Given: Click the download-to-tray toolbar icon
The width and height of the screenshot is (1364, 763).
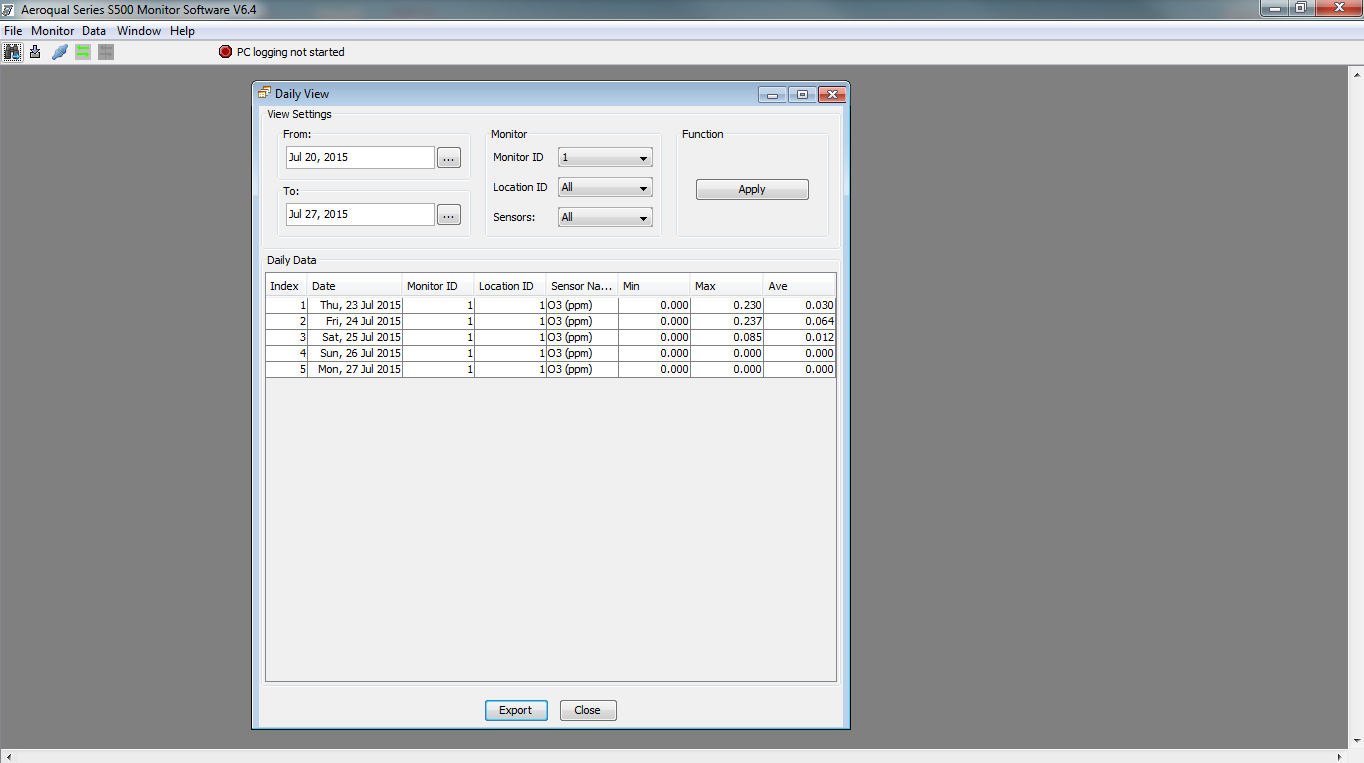Looking at the screenshot, I should coord(35,52).
